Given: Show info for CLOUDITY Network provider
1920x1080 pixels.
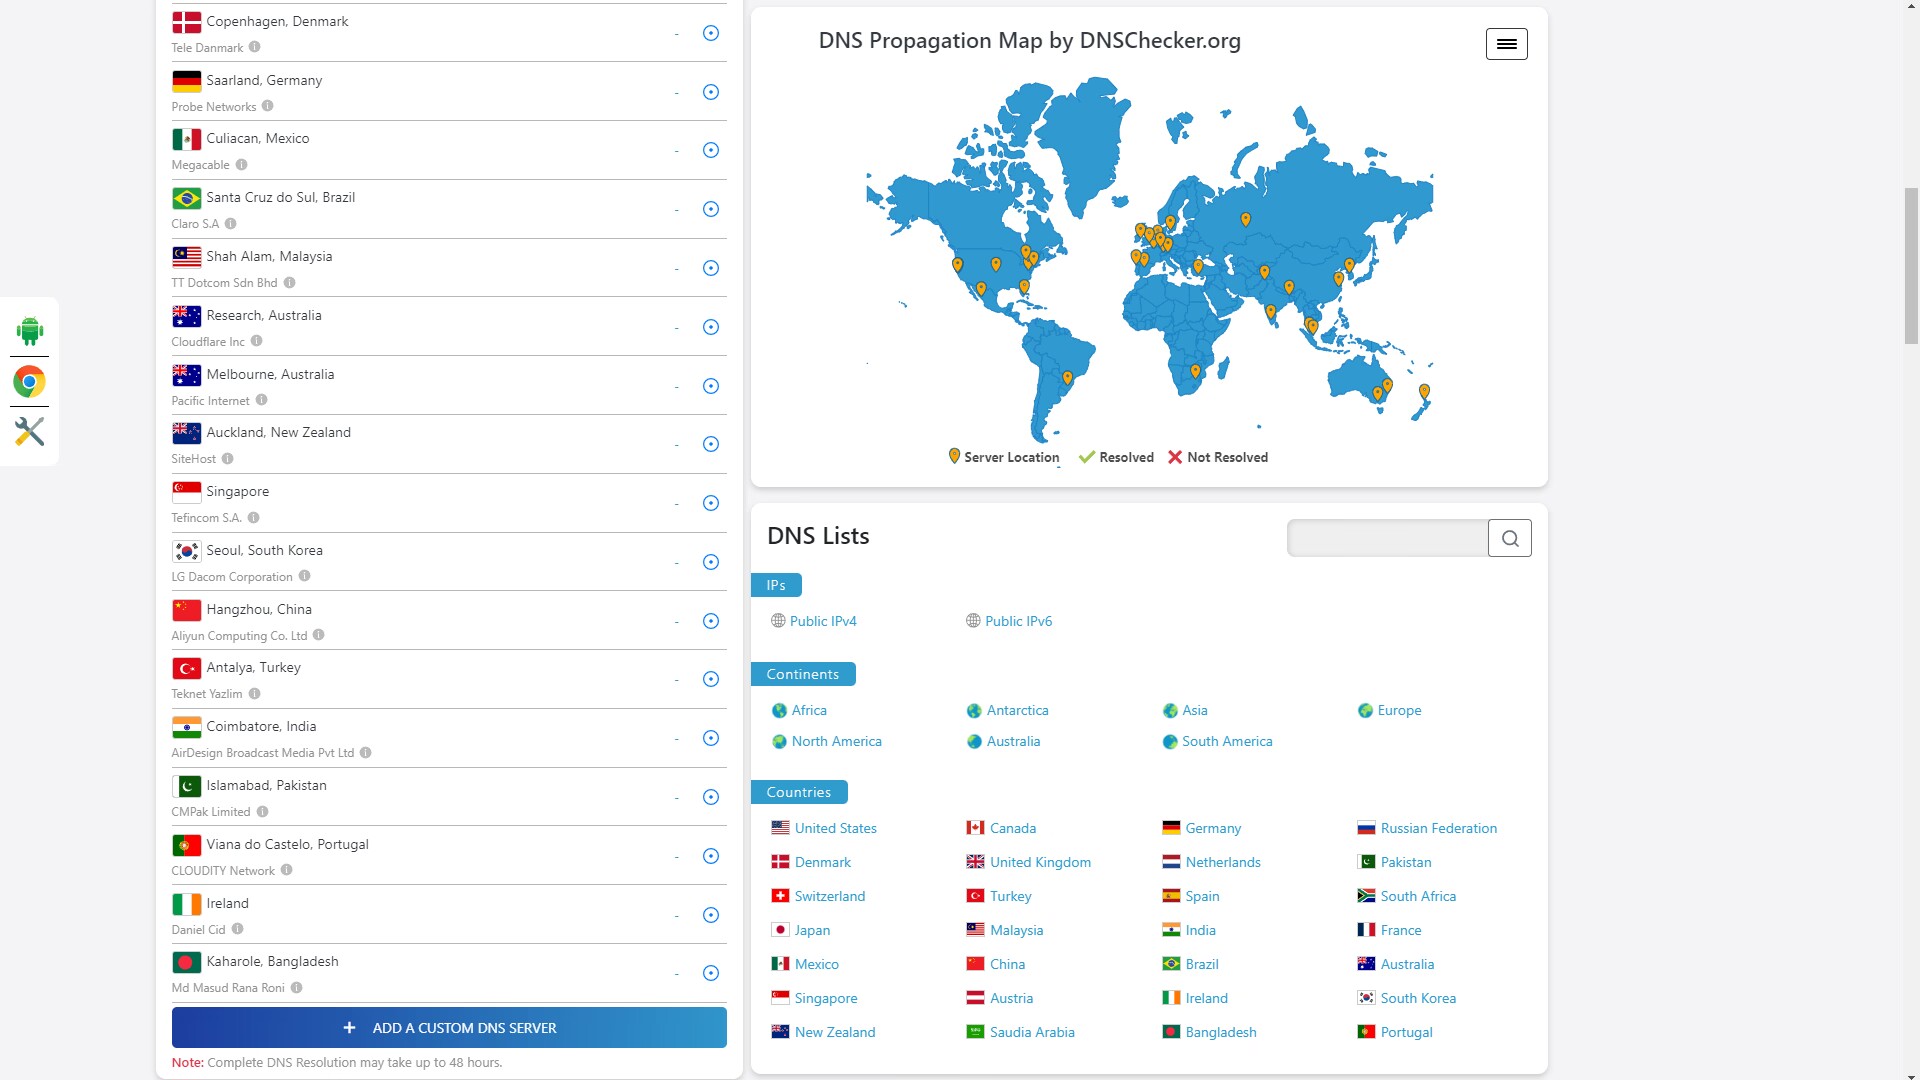Looking at the screenshot, I should 287,870.
